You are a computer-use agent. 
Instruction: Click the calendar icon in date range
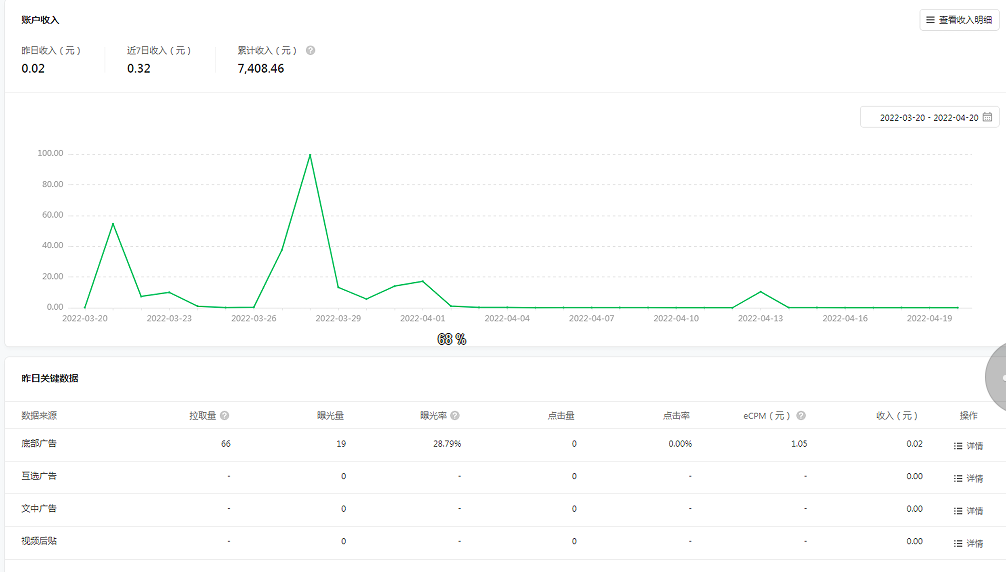(x=987, y=117)
